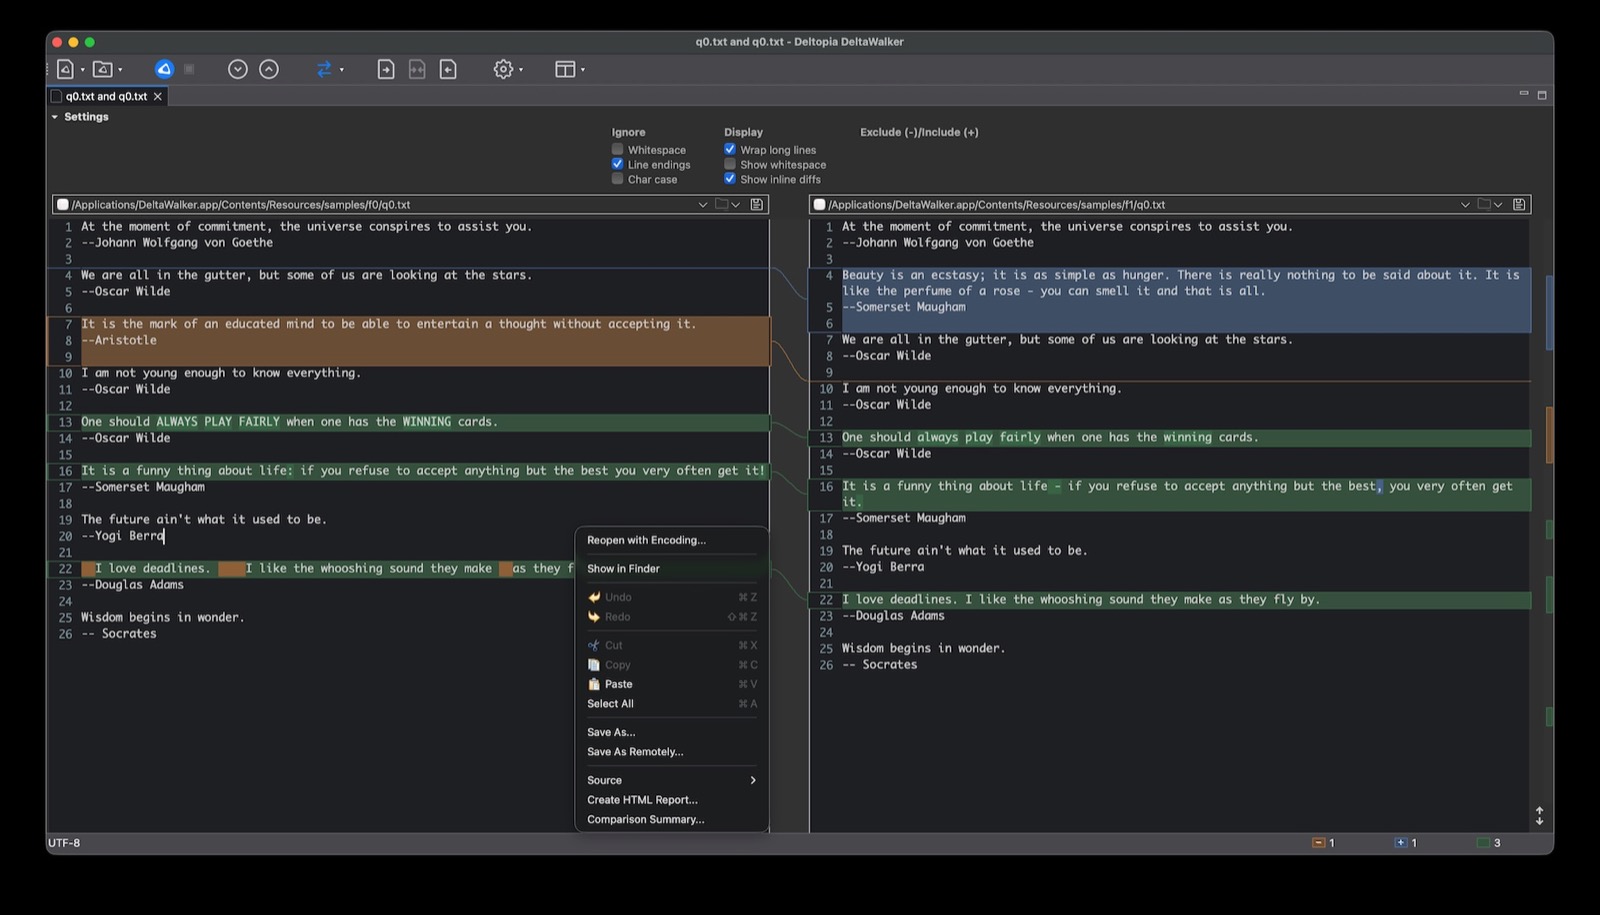
Task: Swap sides with the blue arrows icon
Action: [x=324, y=69]
